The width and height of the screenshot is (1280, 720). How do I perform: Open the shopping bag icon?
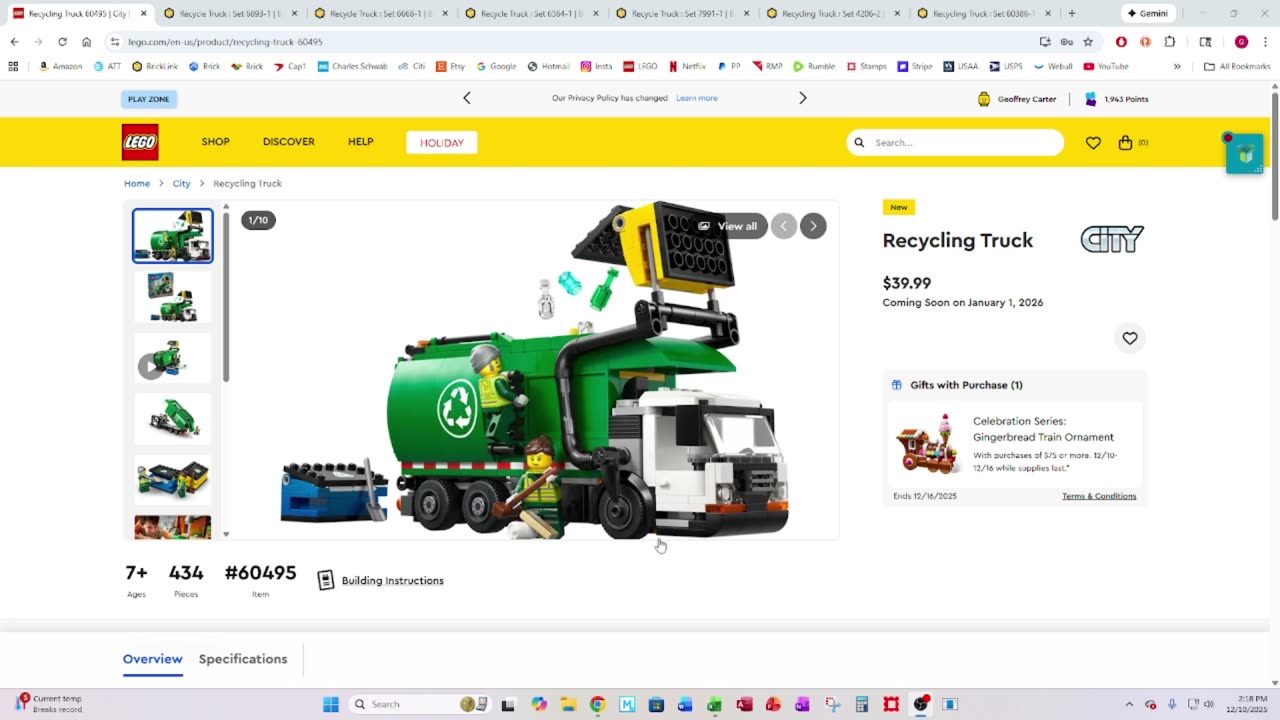point(1126,143)
